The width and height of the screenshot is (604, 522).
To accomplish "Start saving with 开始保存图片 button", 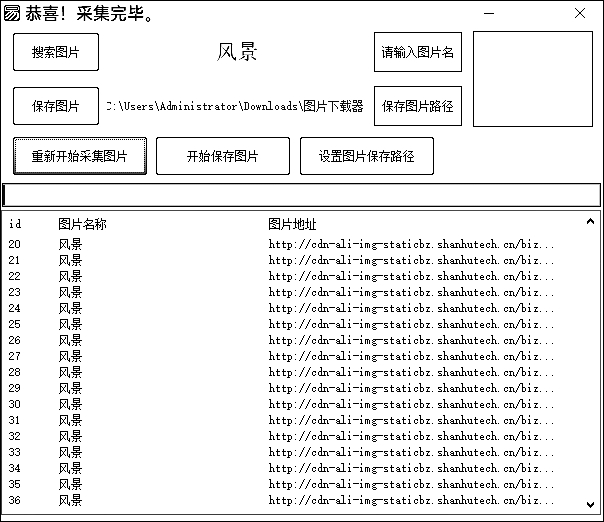I will [x=222, y=156].
